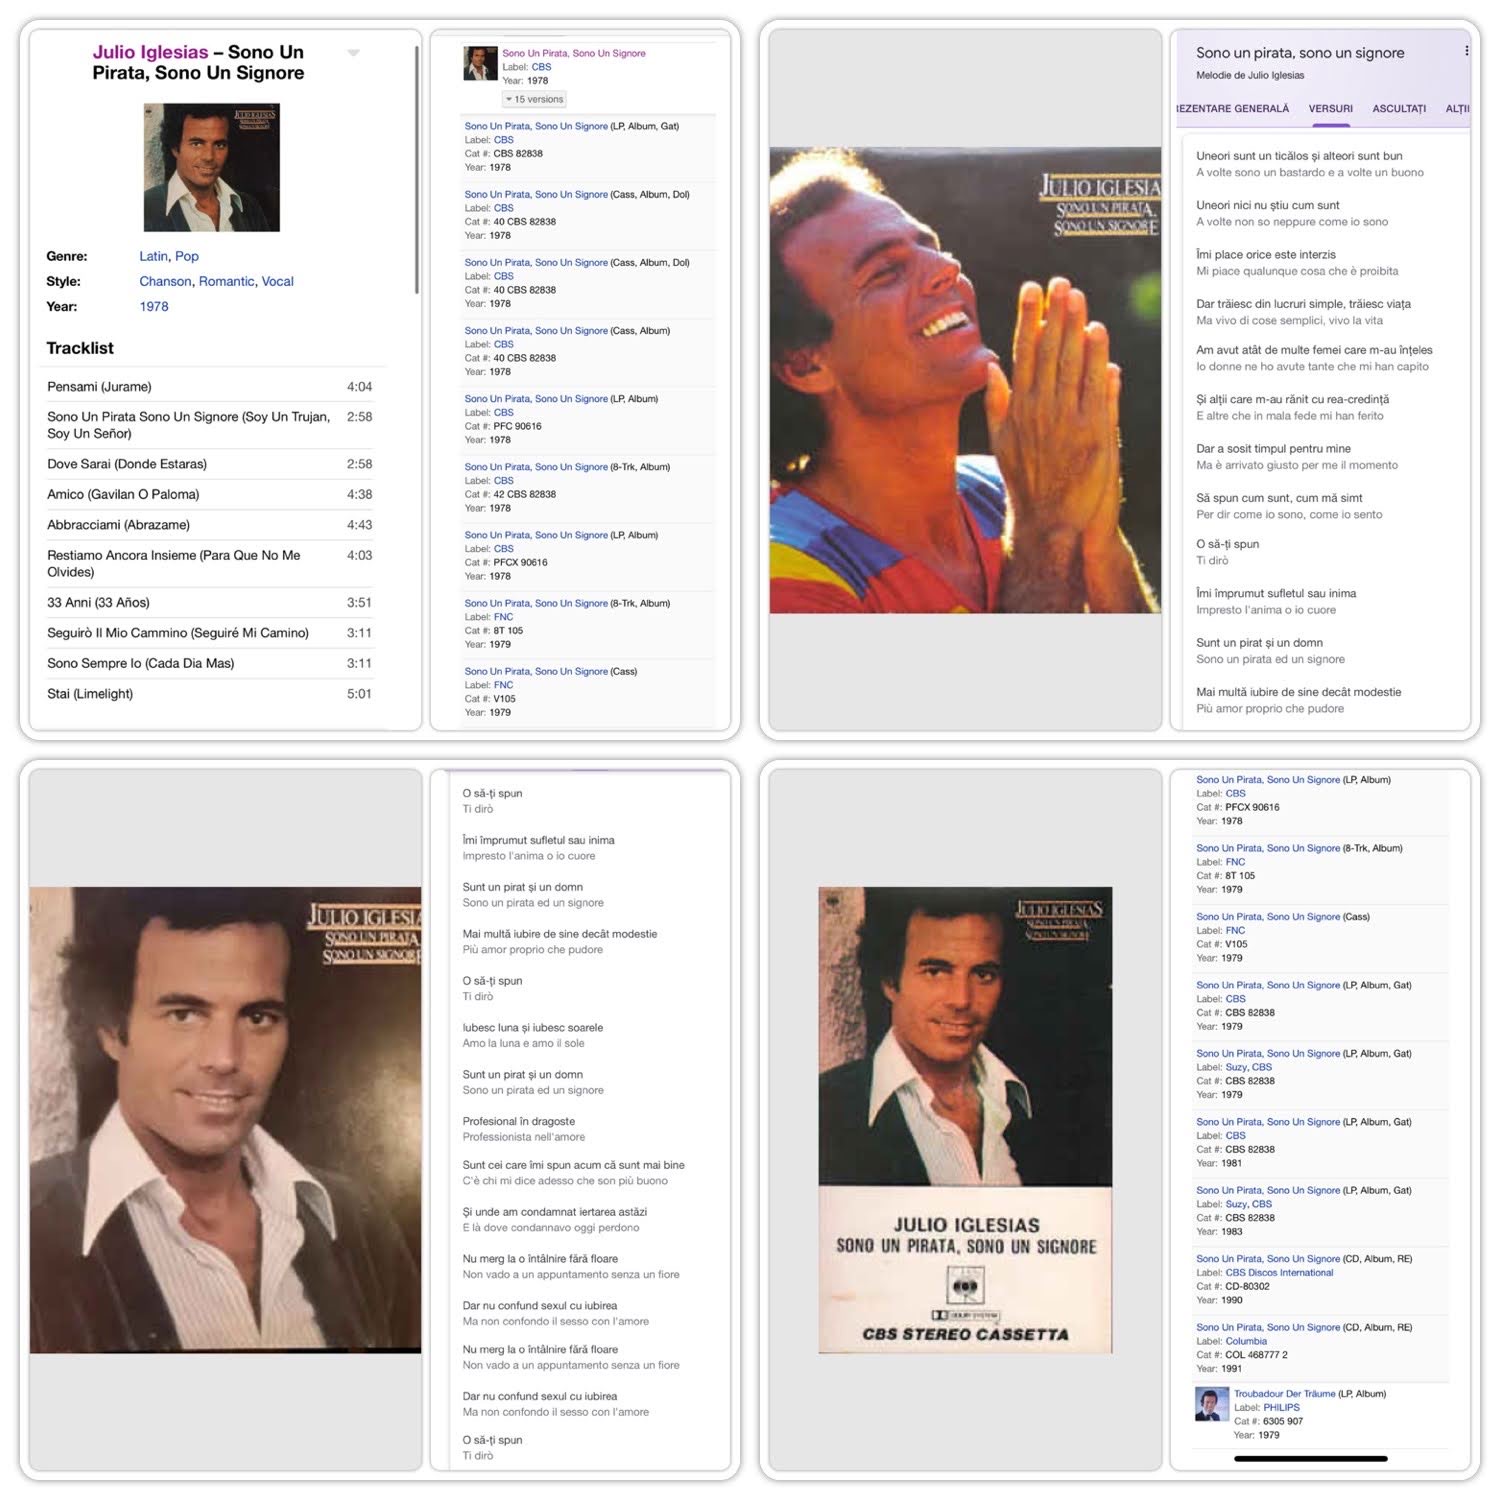The width and height of the screenshot is (1500, 1500).
Task: Select the lyric 'Îmi place orice este interzis'
Action: [1266, 255]
